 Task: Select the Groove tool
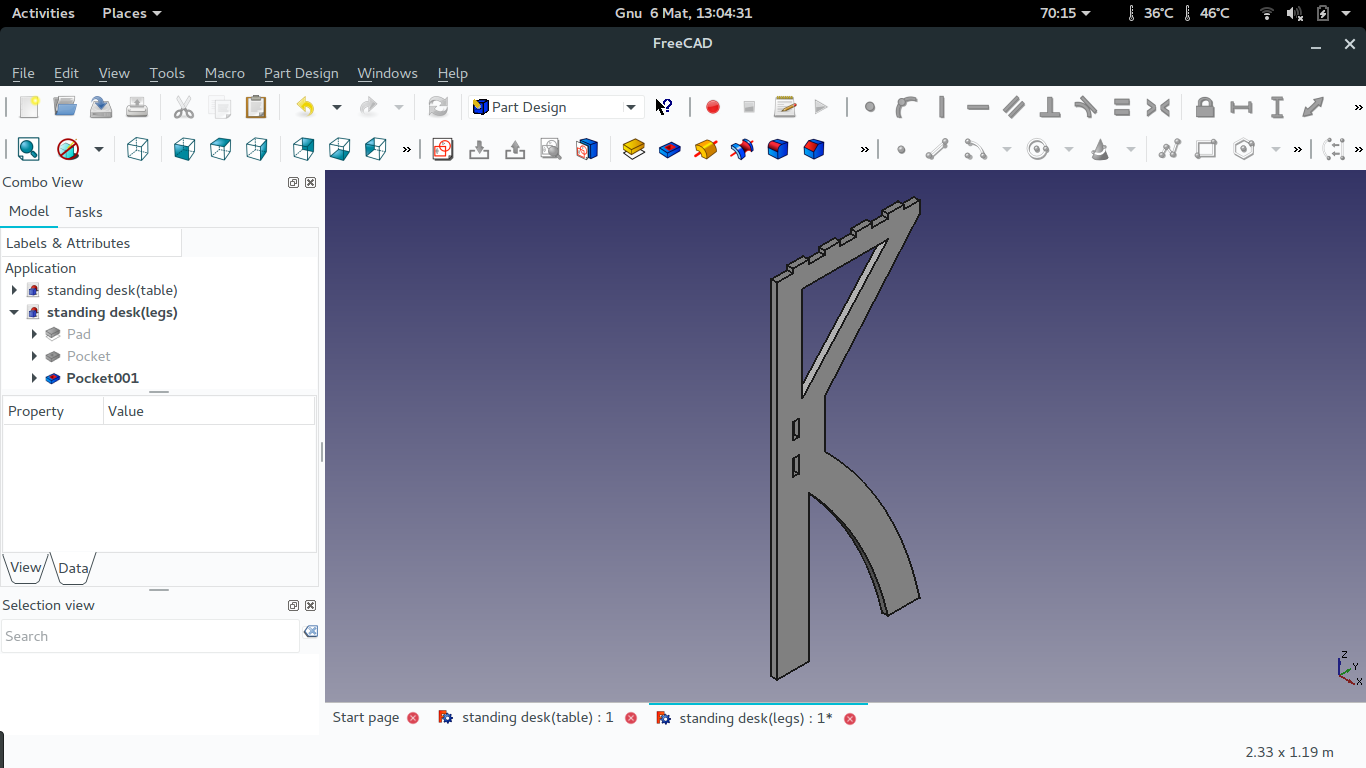click(x=741, y=149)
